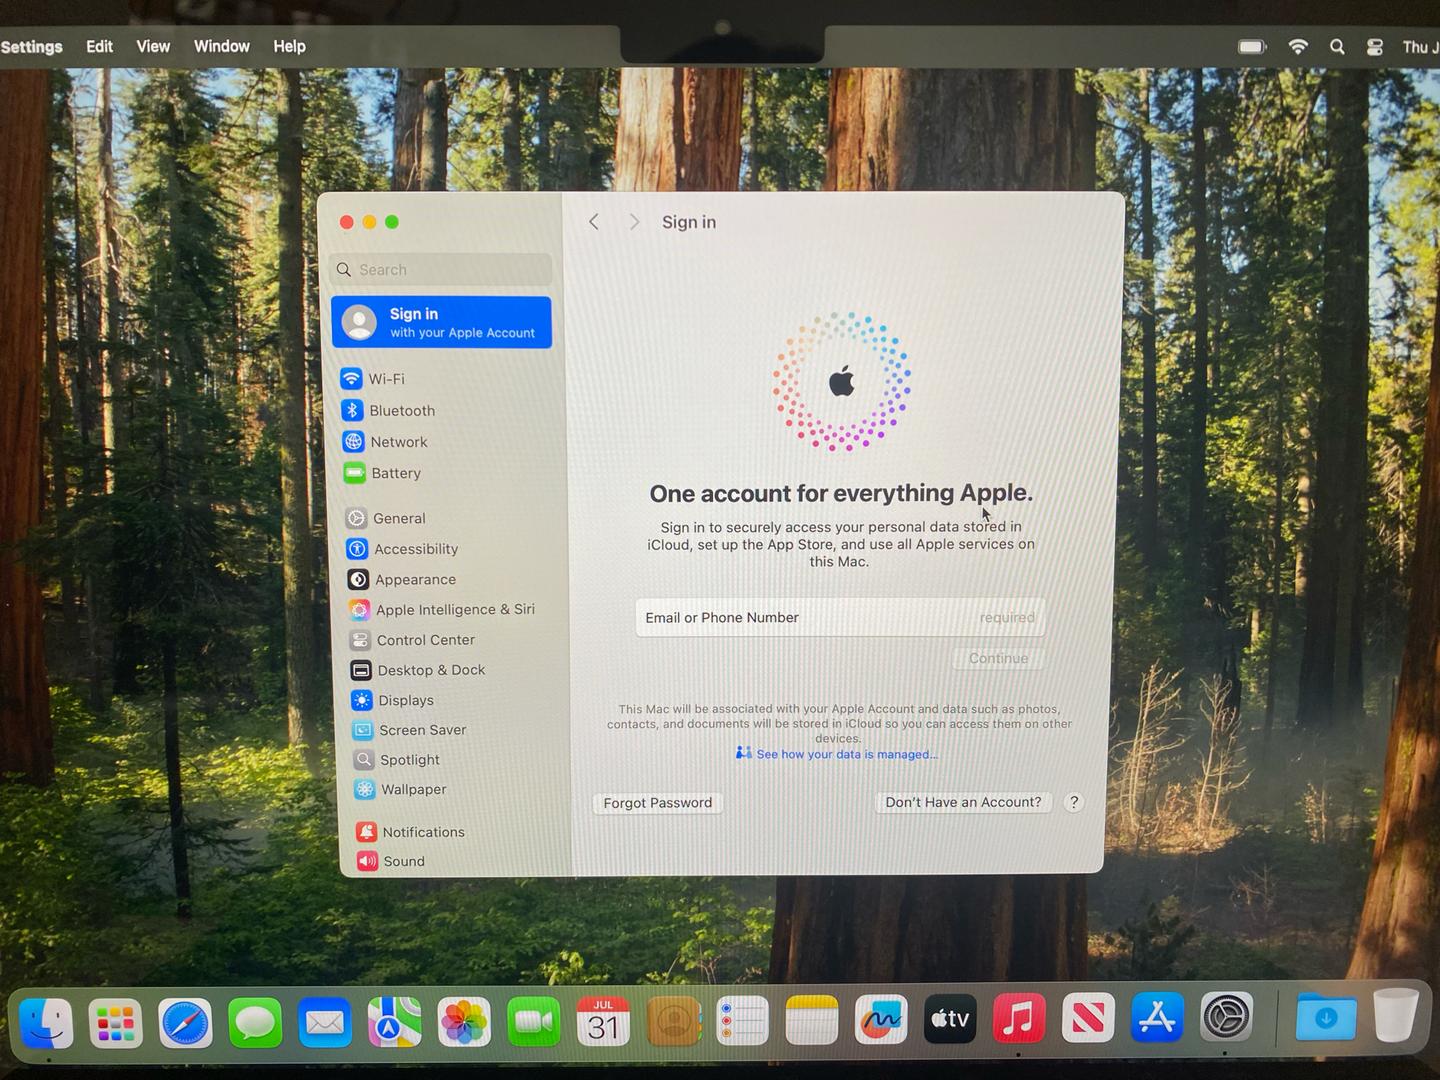Launch Music from the Dock
Screen dimensions: 1440x1080
click(x=1019, y=1019)
